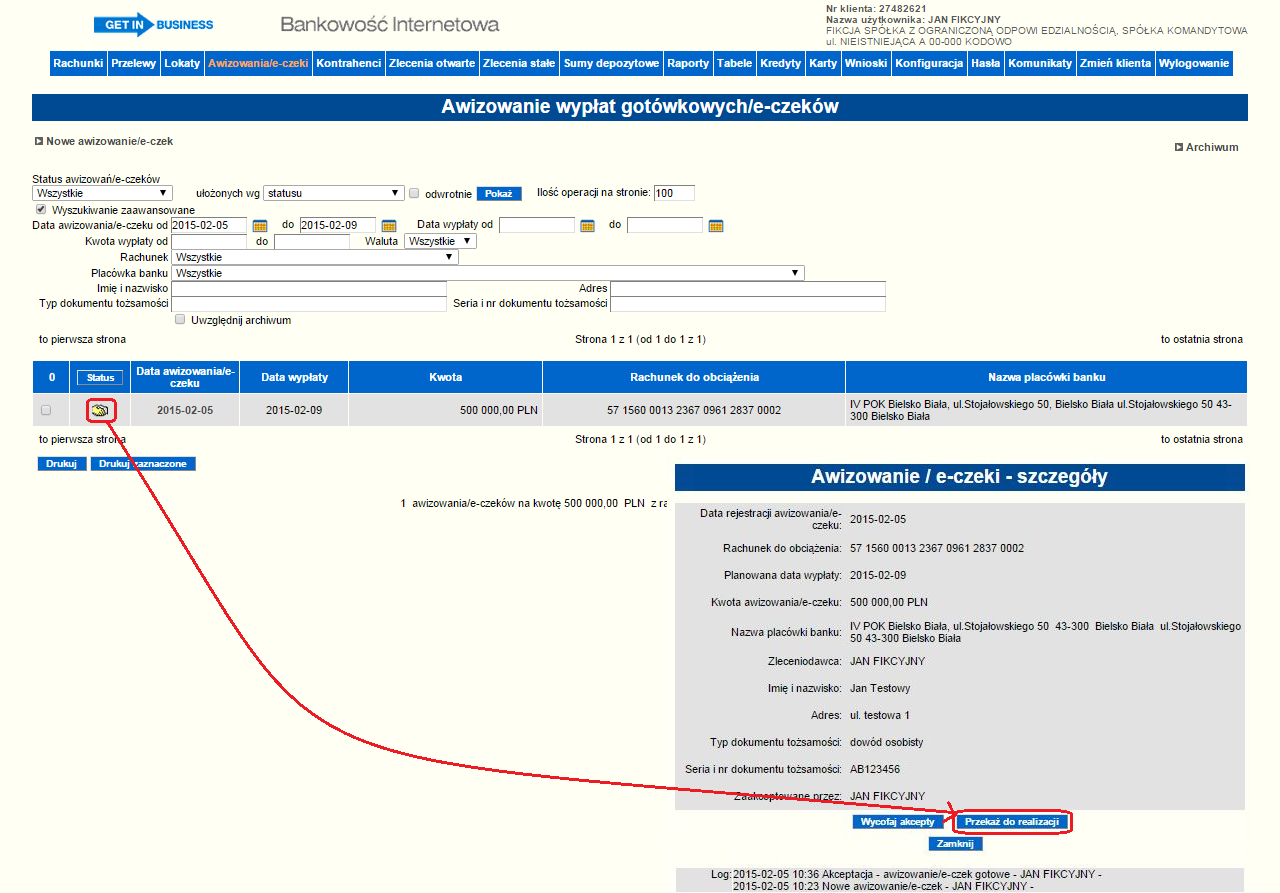Open Sumy depozytowe menu tab
This screenshot has height=893, width=1280.
(x=611, y=63)
